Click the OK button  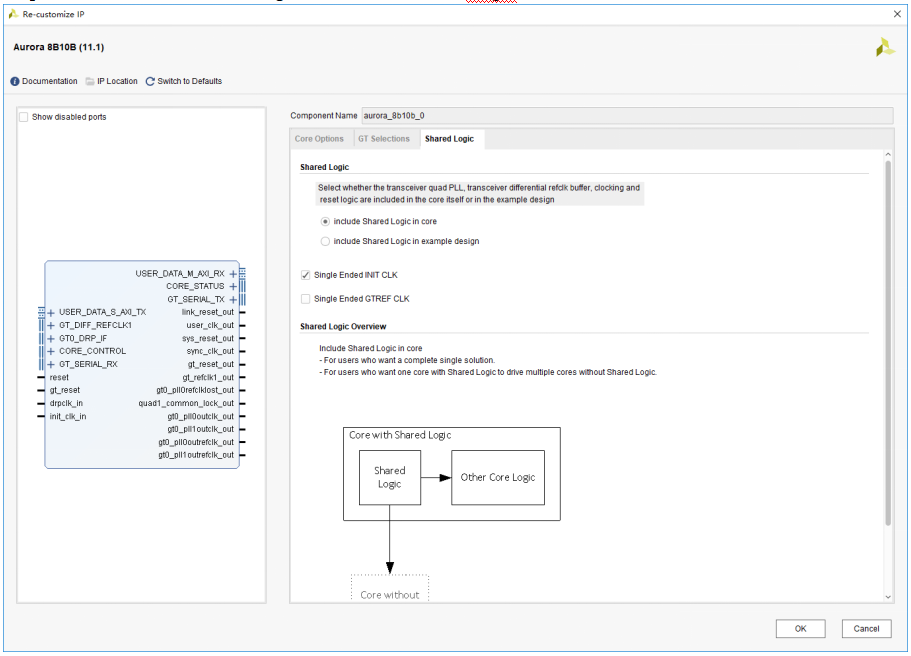(x=801, y=629)
